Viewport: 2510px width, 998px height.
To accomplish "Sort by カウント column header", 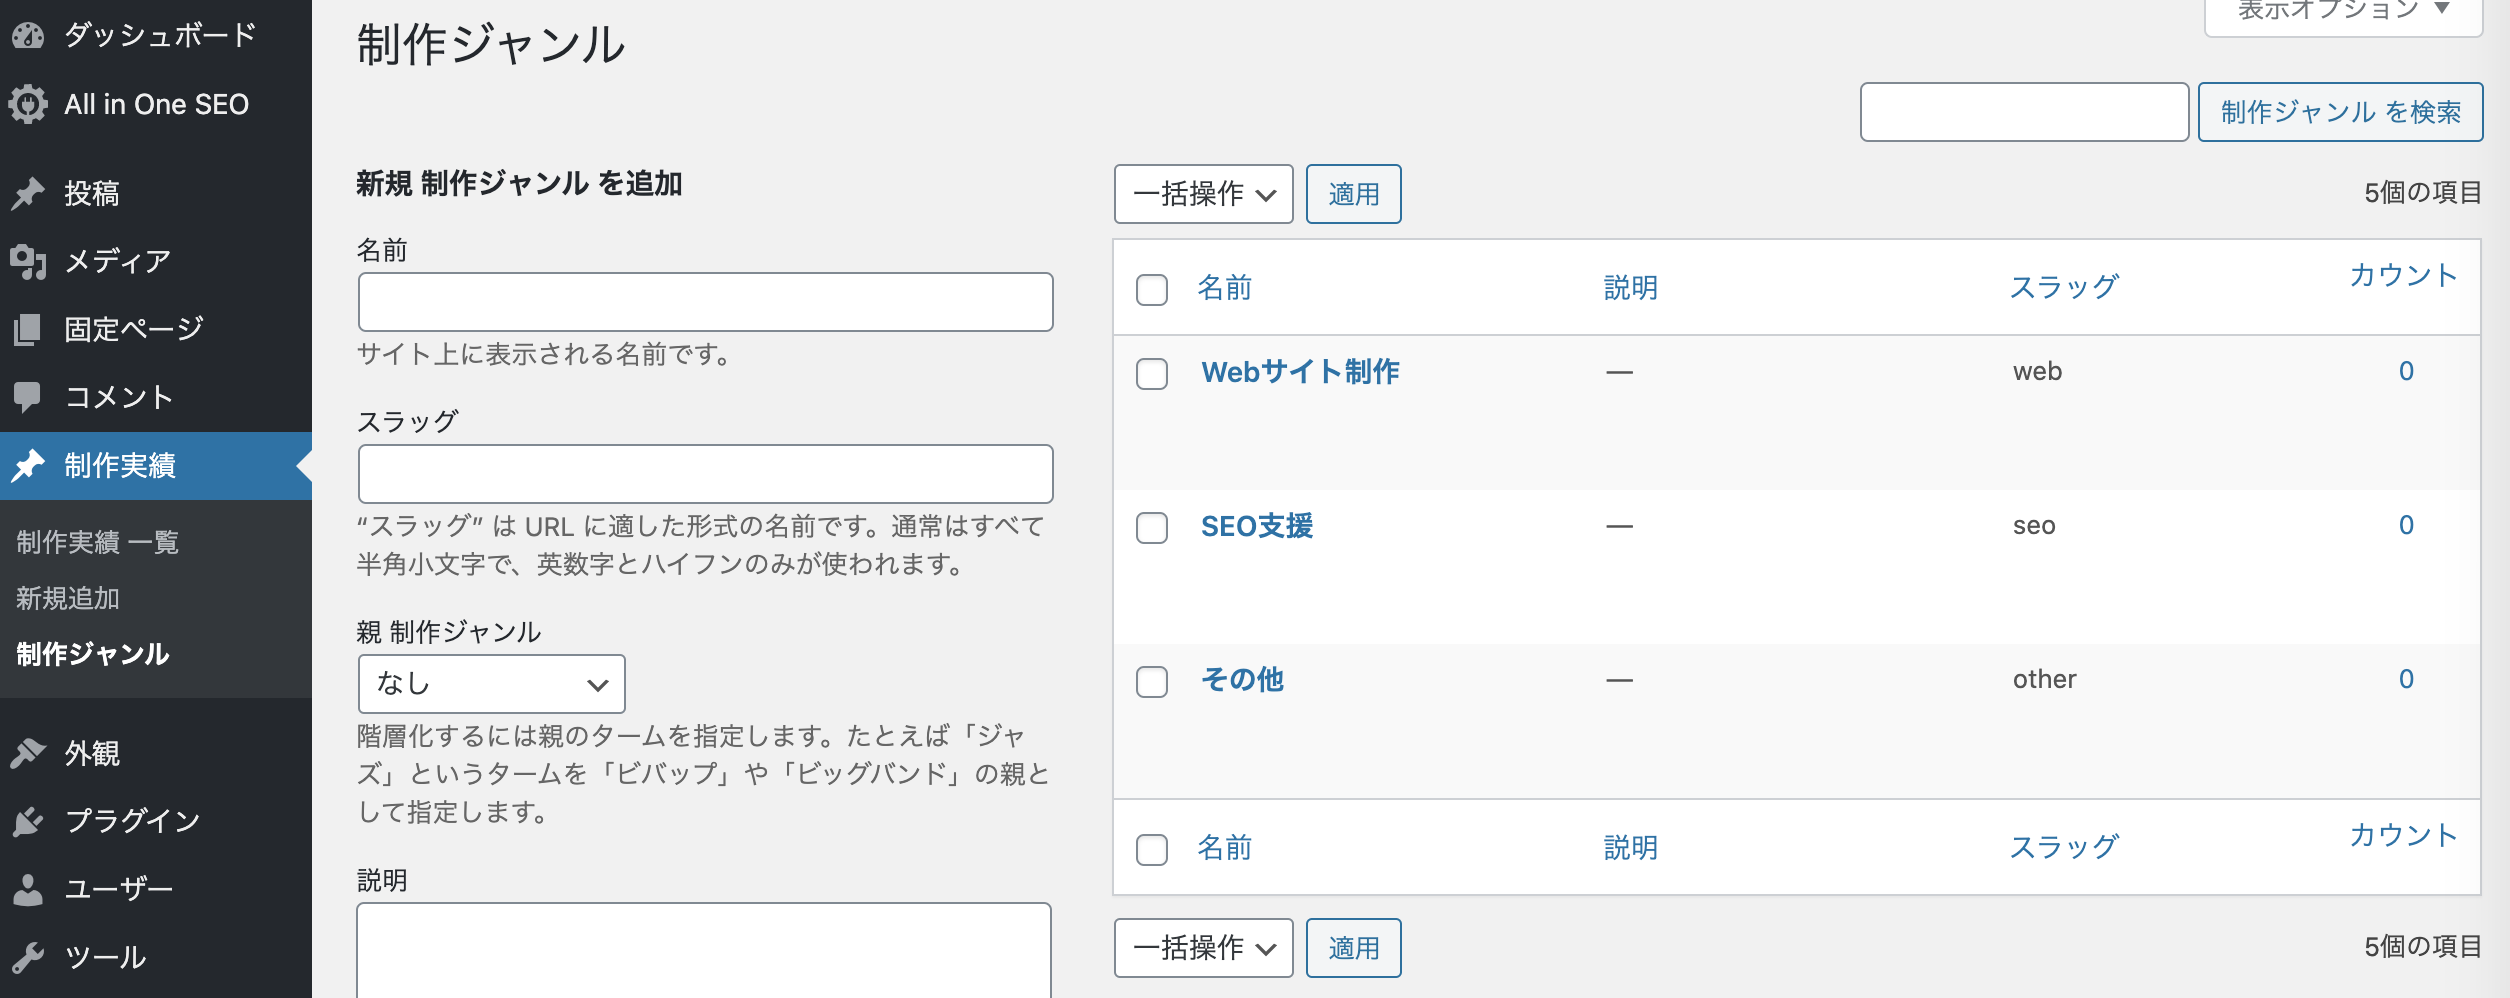I will [2403, 276].
